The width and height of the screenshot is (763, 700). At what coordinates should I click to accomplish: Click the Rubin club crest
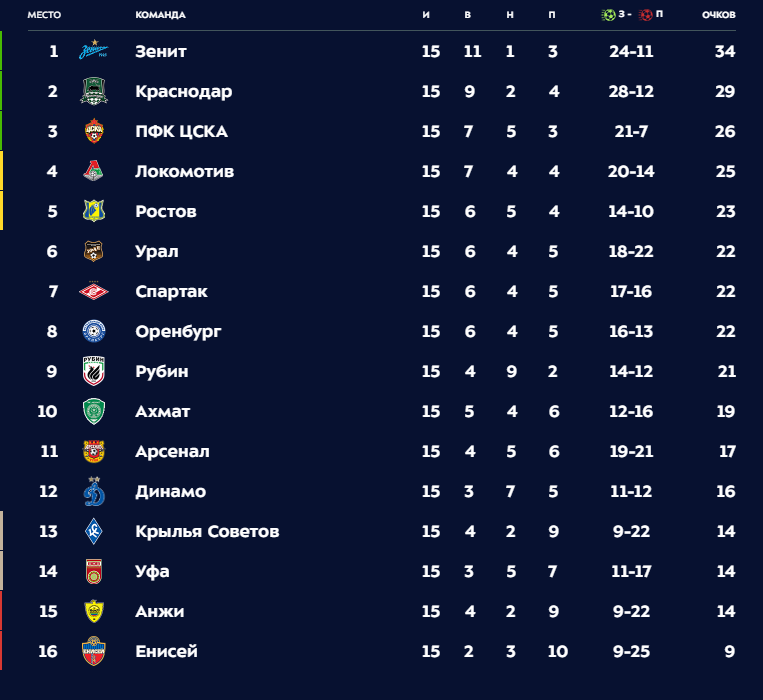[x=94, y=371]
